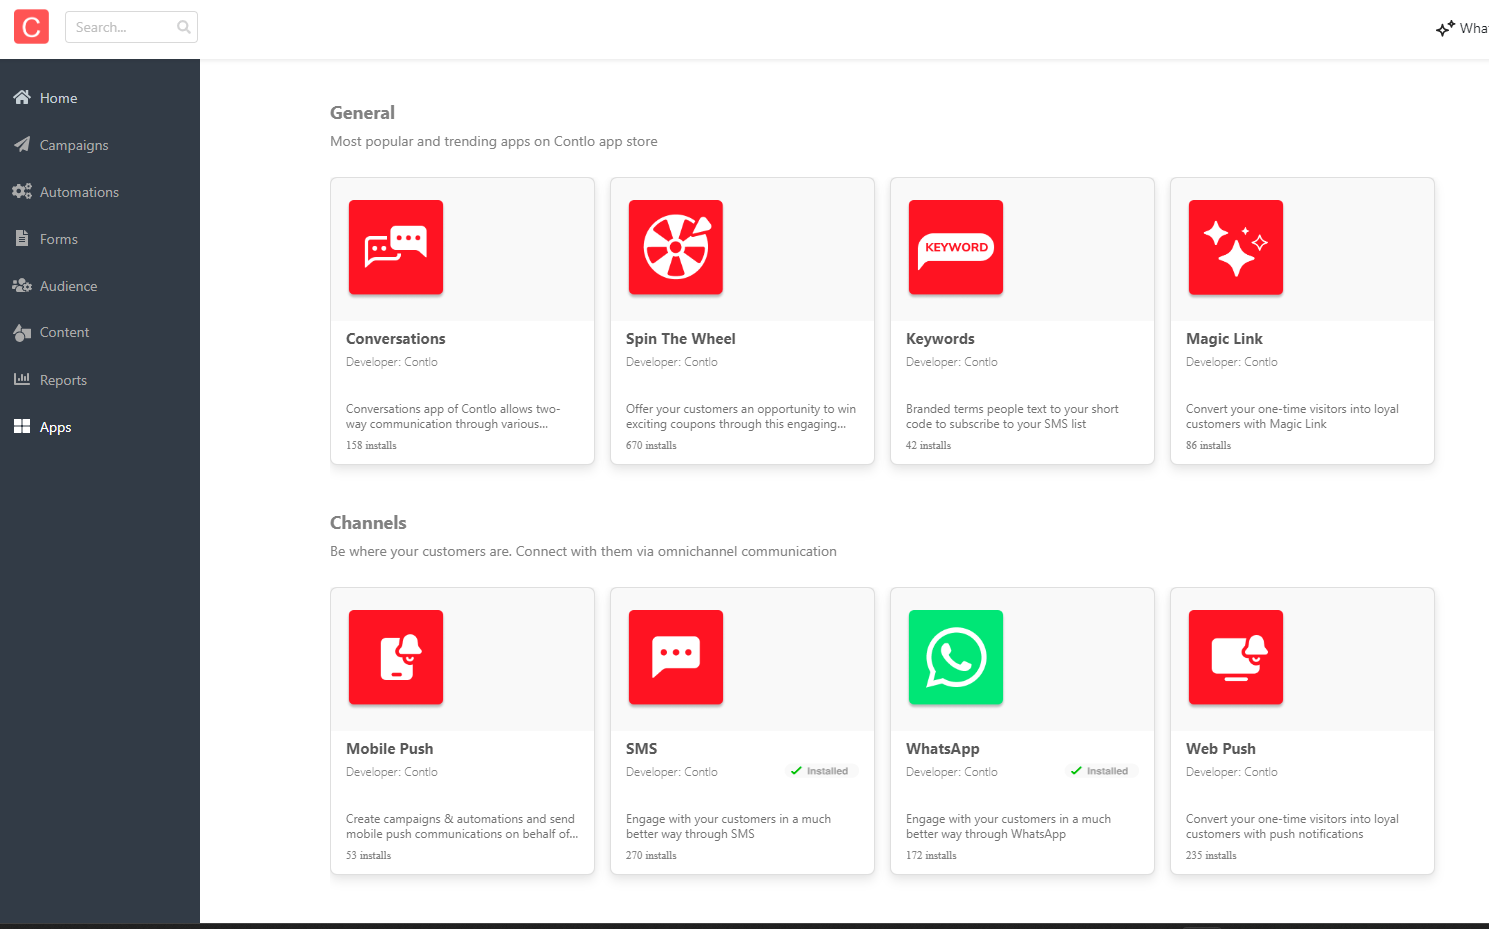1489x929 pixels.
Task: Go to Campaigns section
Action: point(74,145)
